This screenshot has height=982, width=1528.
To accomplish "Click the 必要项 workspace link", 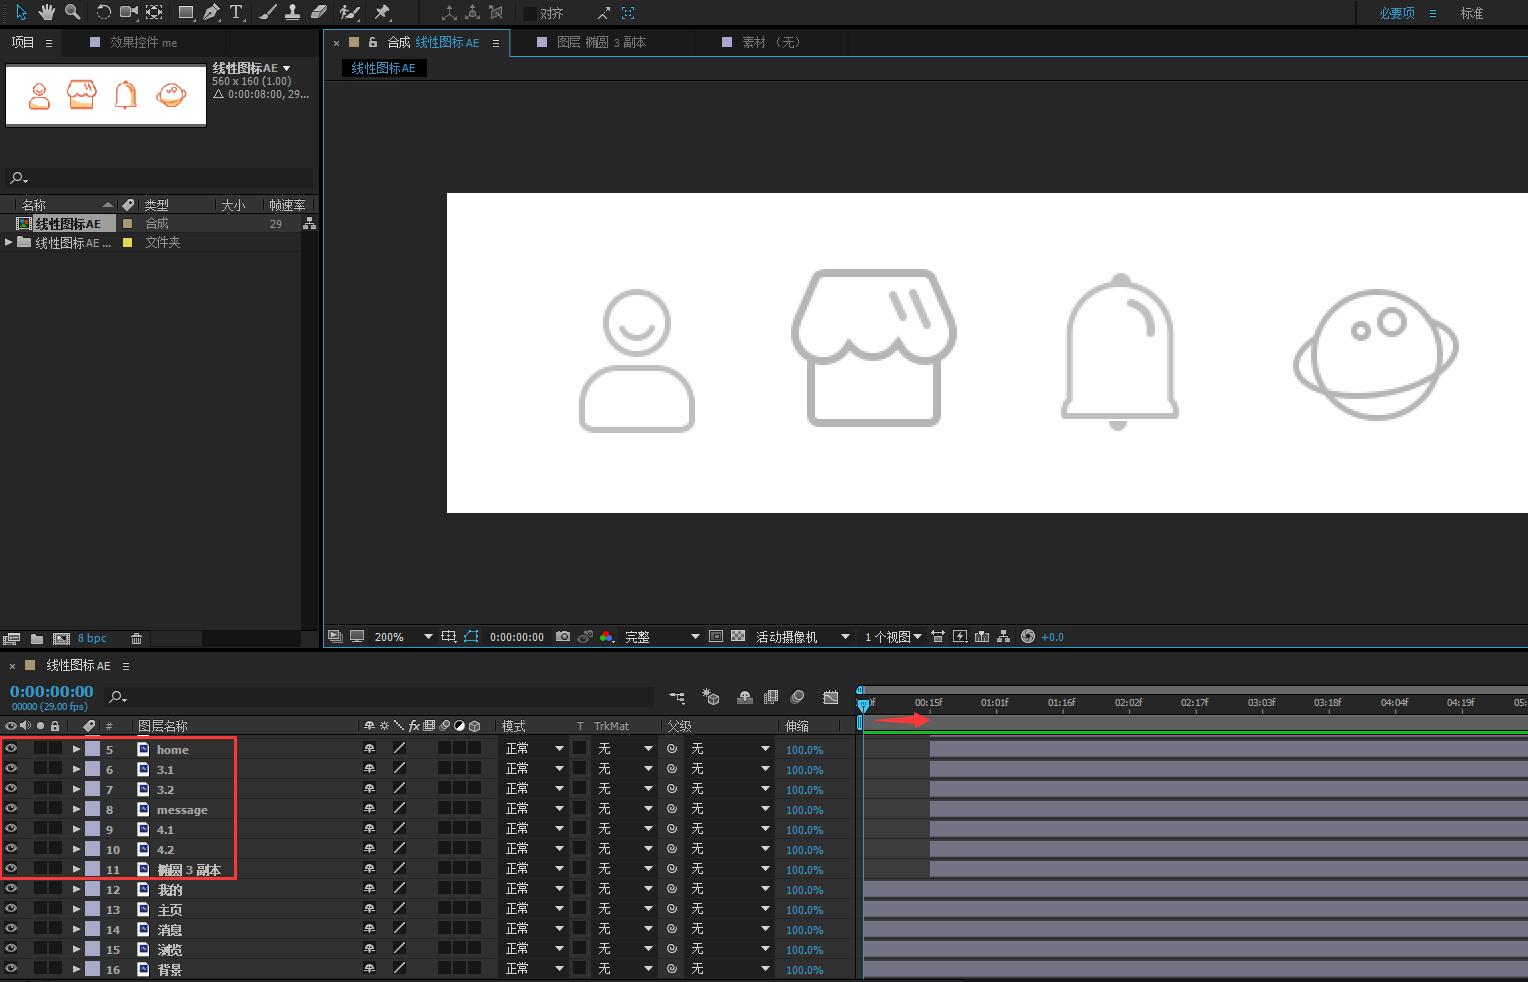I will (x=1396, y=13).
